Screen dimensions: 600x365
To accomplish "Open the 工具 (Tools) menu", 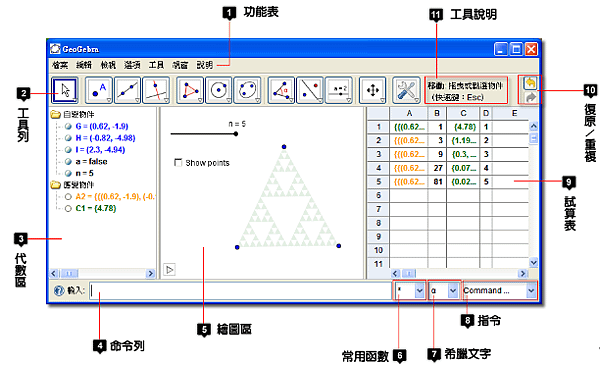I will tap(157, 65).
